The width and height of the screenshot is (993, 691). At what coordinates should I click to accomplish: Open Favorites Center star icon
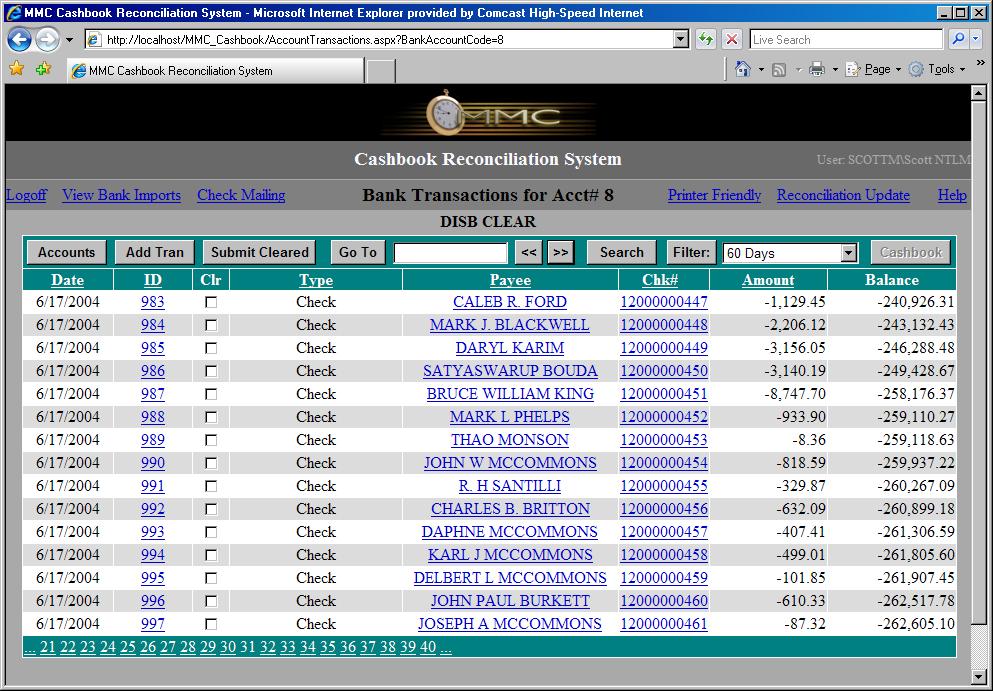(x=16, y=69)
